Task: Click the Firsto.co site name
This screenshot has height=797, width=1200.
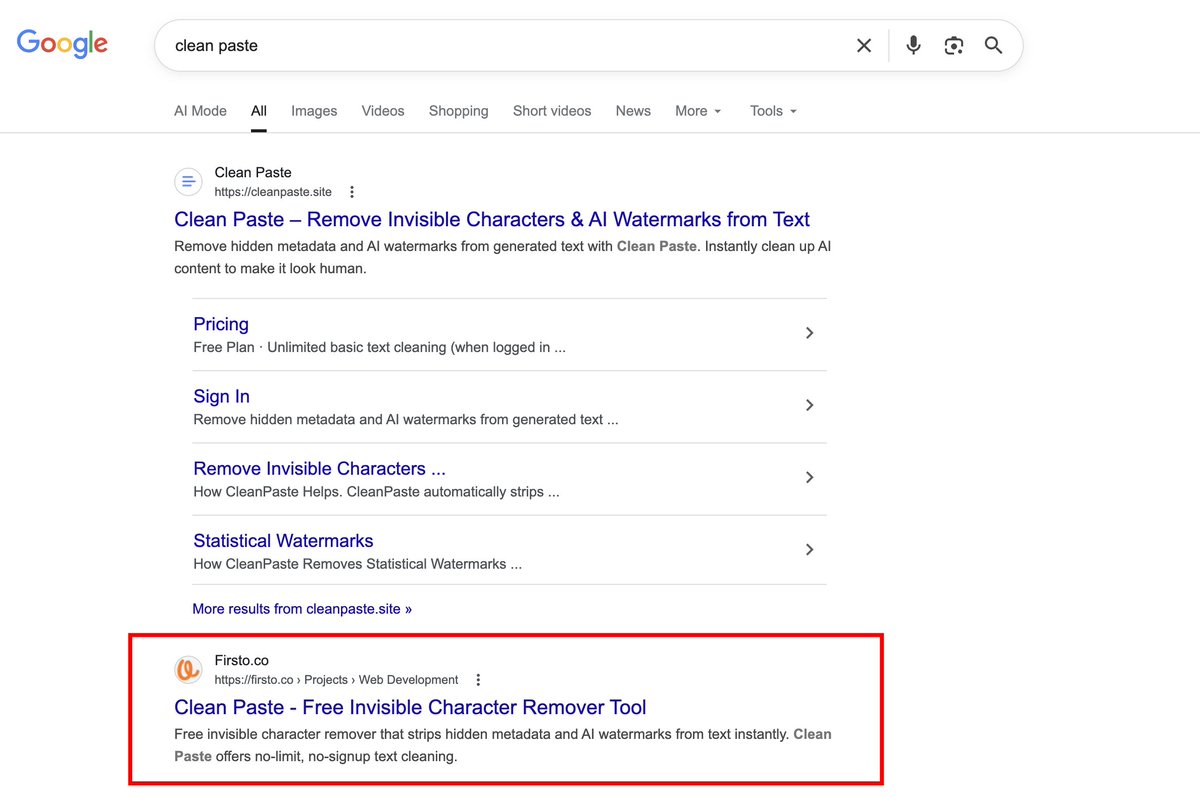Action: point(242,661)
